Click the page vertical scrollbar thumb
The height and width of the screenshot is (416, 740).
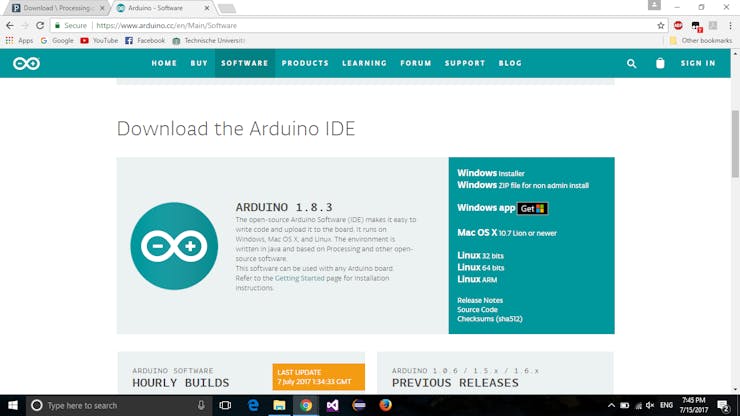(735, 144)
